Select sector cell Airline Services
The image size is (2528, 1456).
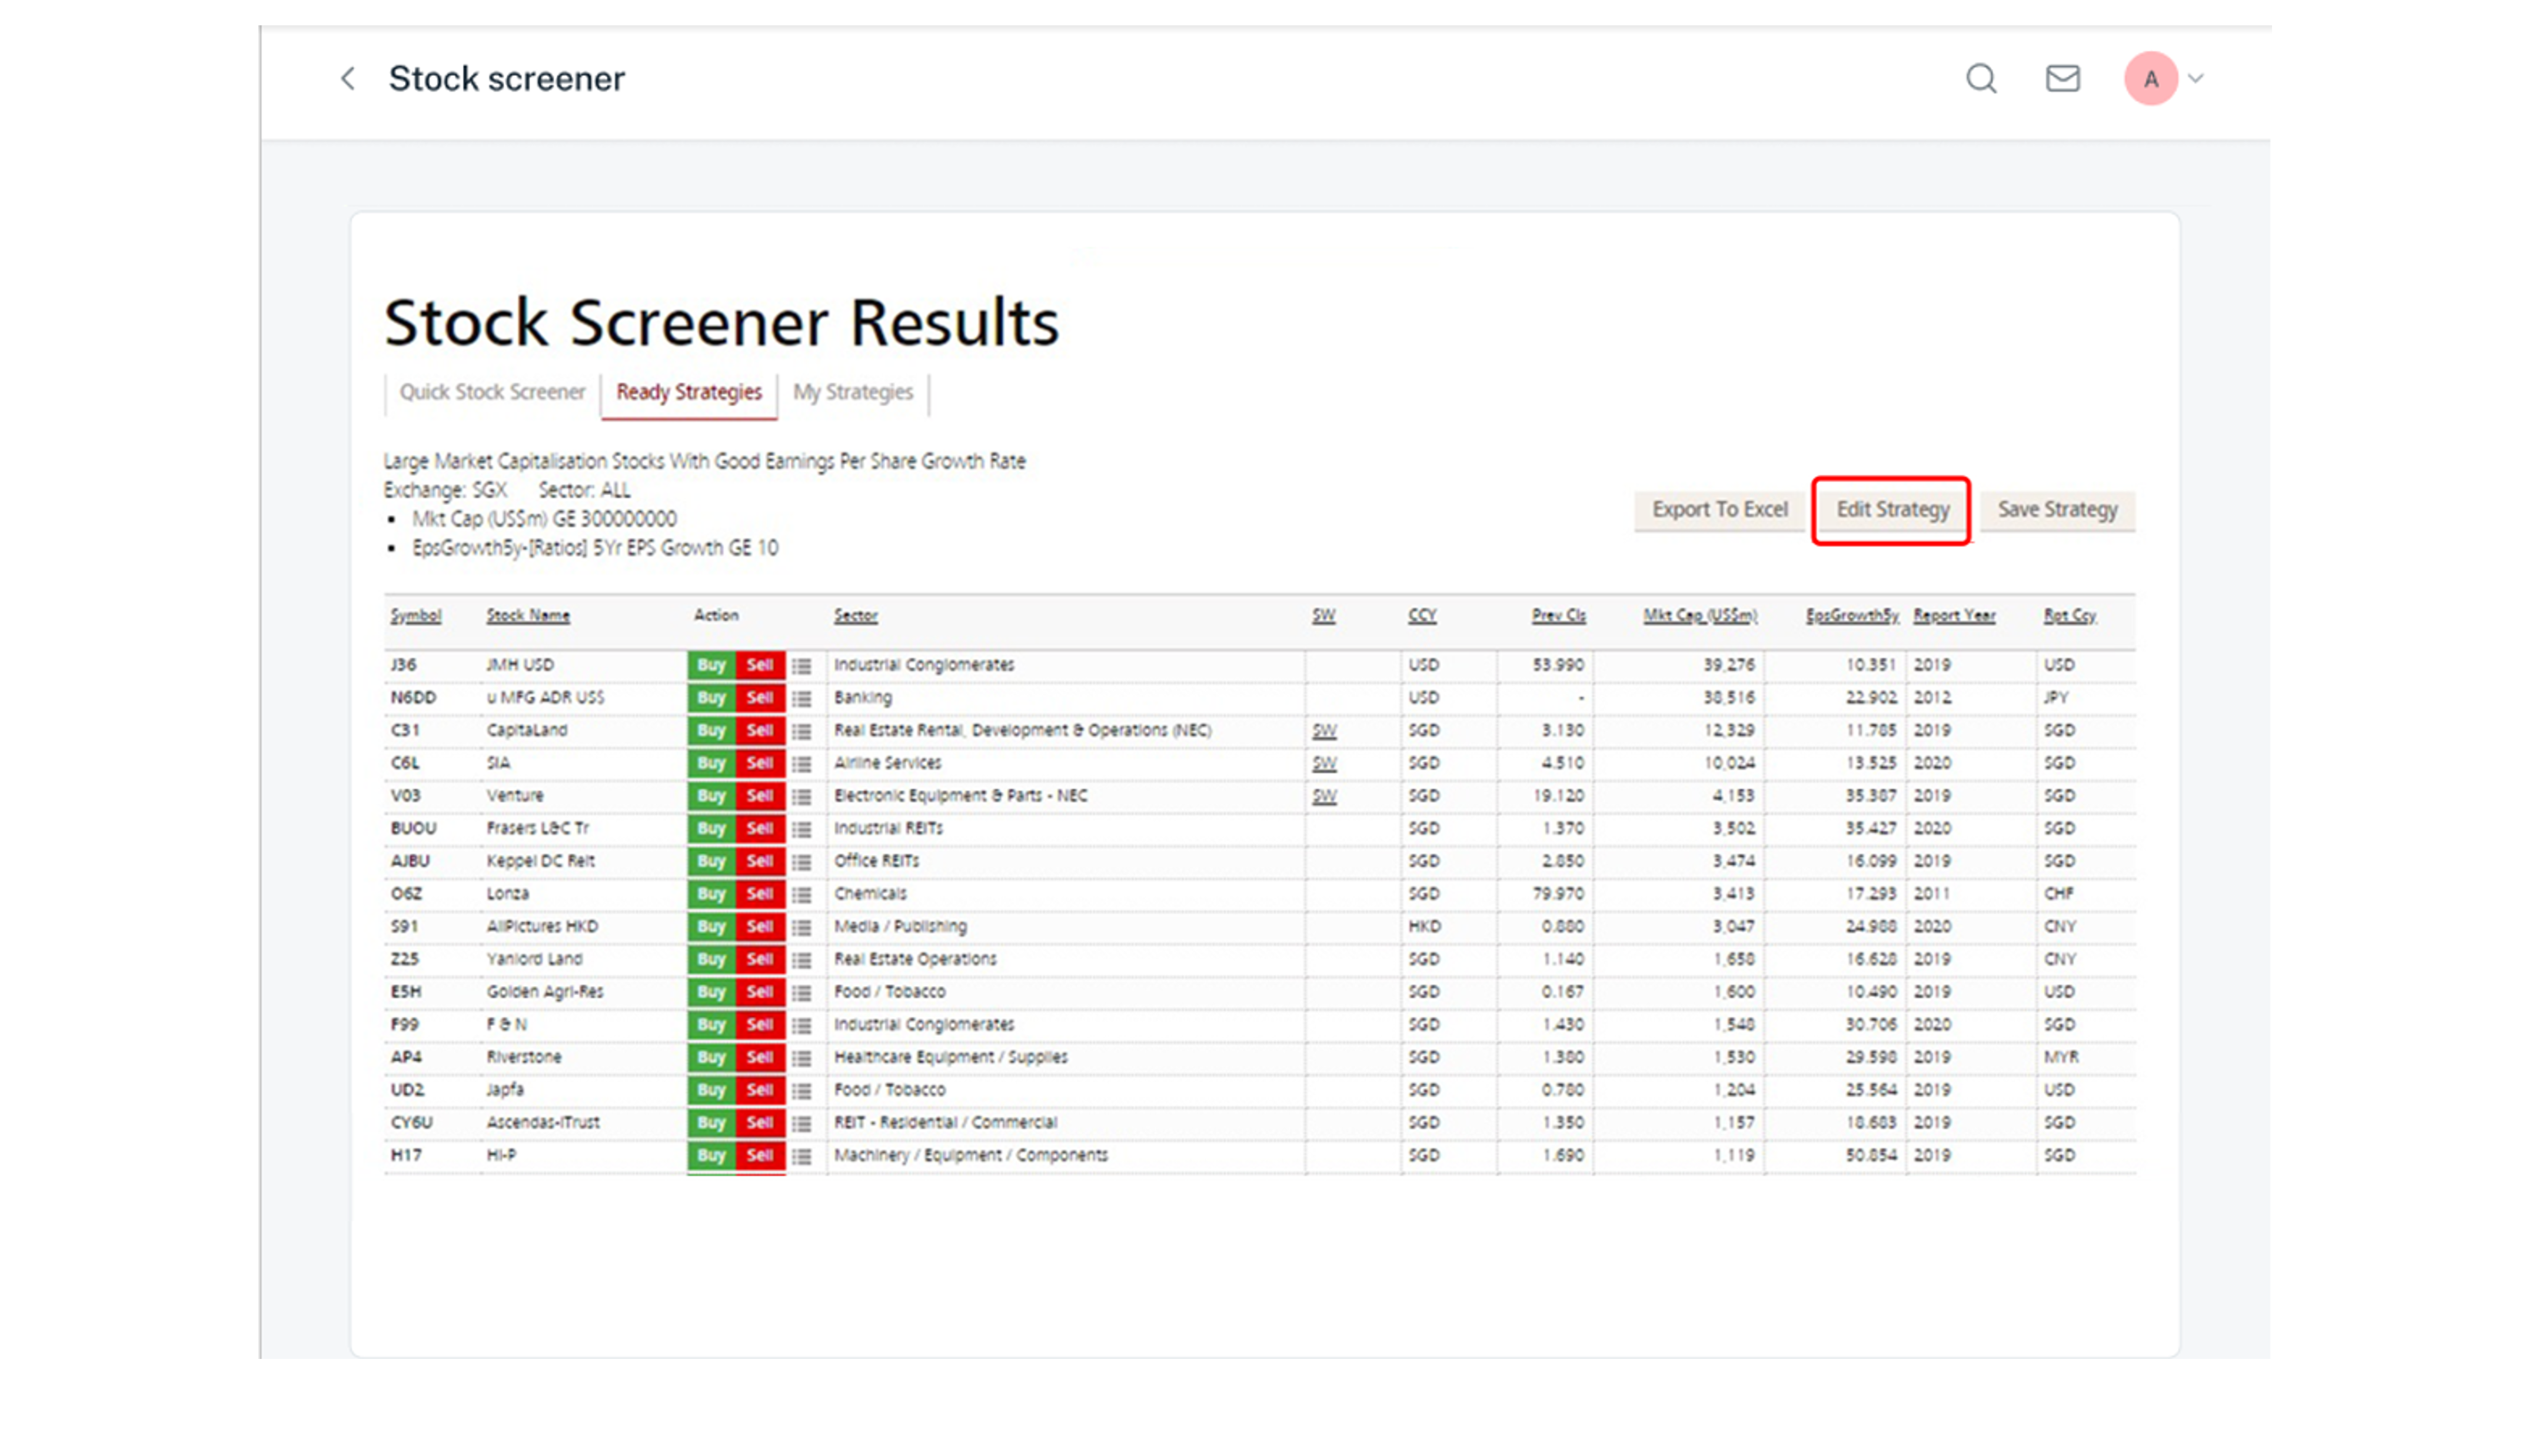[887, 763]
